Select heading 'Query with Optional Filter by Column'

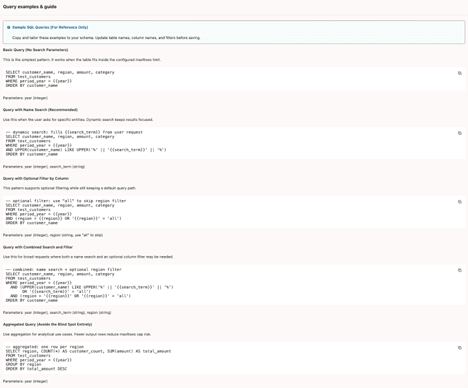[36, 178]
